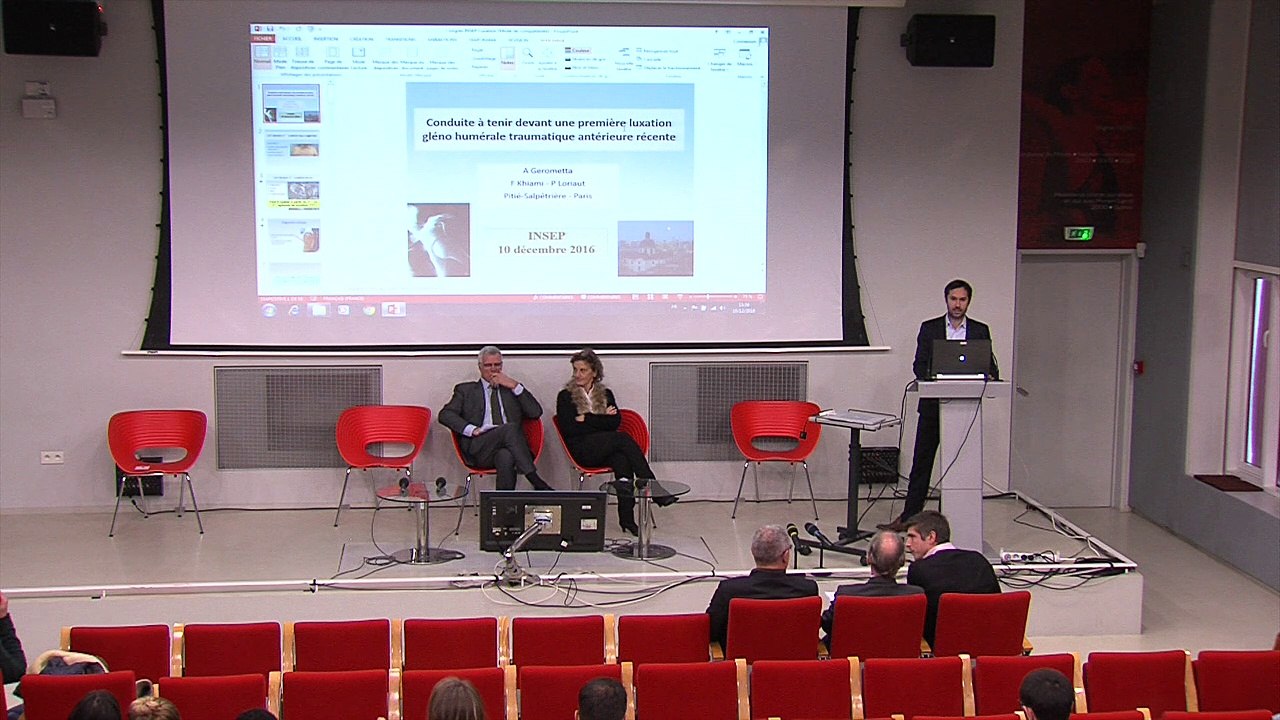1280x720 pixels.
Task: Open the TRANSITIONS tab
Action: 400,39
